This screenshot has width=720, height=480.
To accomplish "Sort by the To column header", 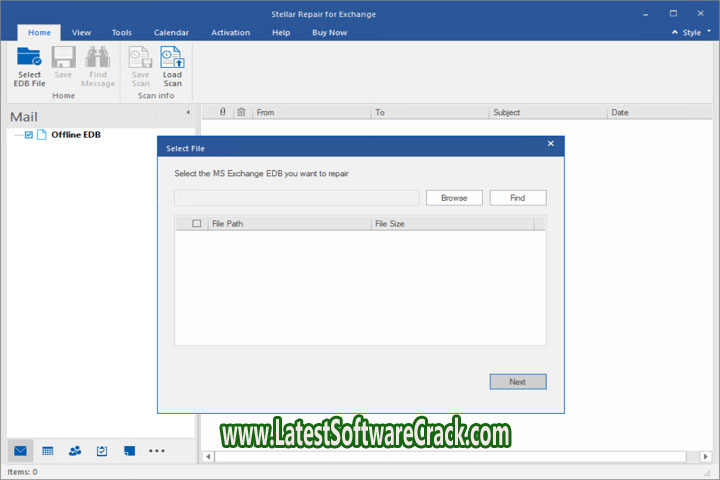I will click(x=430, y=112).
